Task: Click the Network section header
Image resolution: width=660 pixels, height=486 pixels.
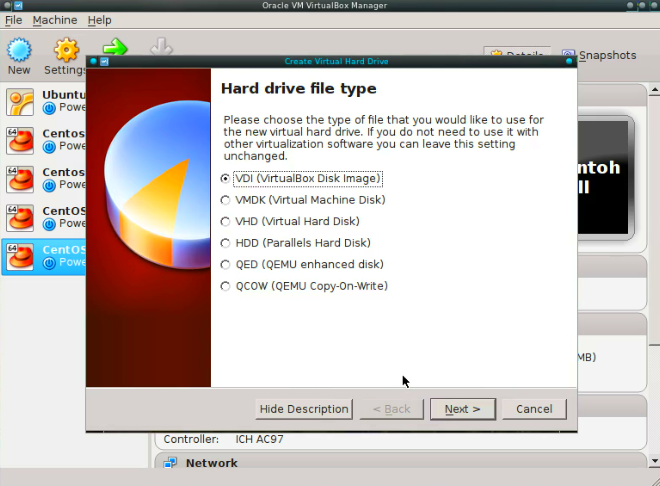Action: 400,462
